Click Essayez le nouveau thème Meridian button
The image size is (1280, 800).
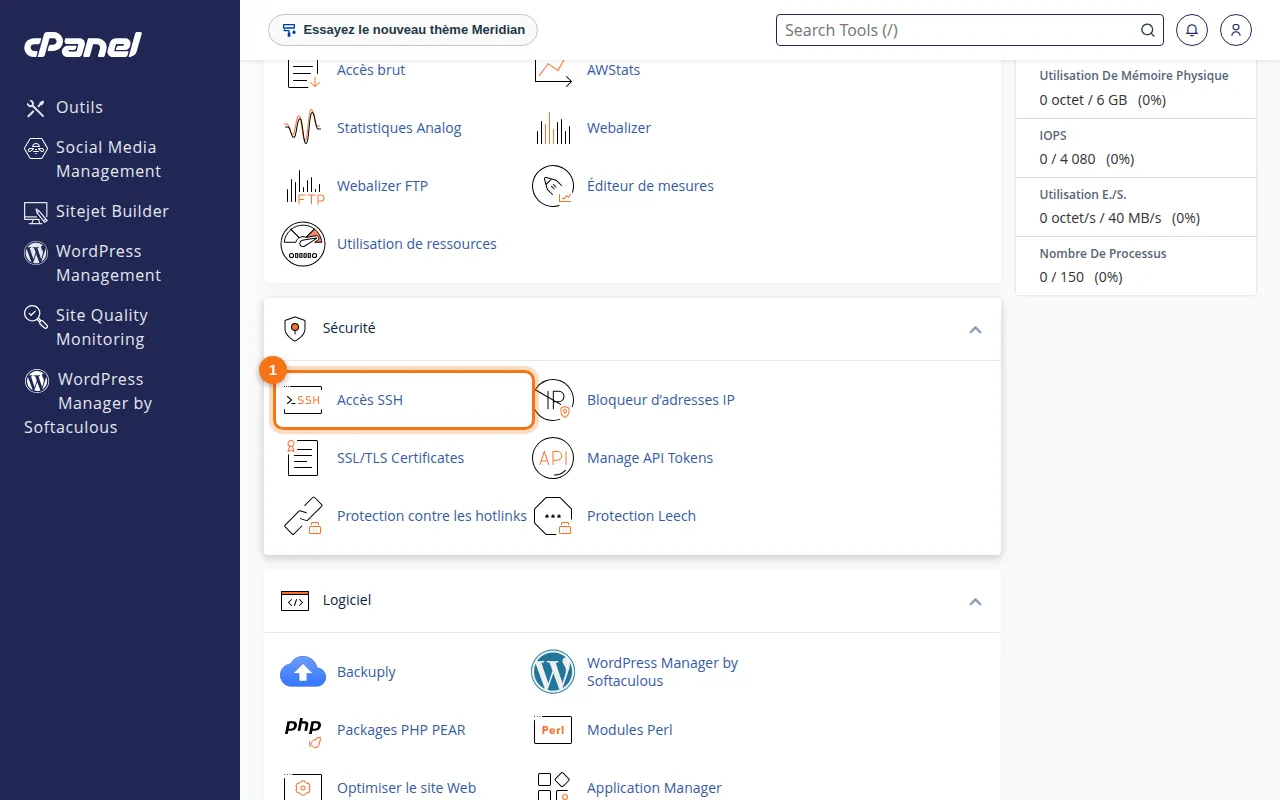pos(403,30)
